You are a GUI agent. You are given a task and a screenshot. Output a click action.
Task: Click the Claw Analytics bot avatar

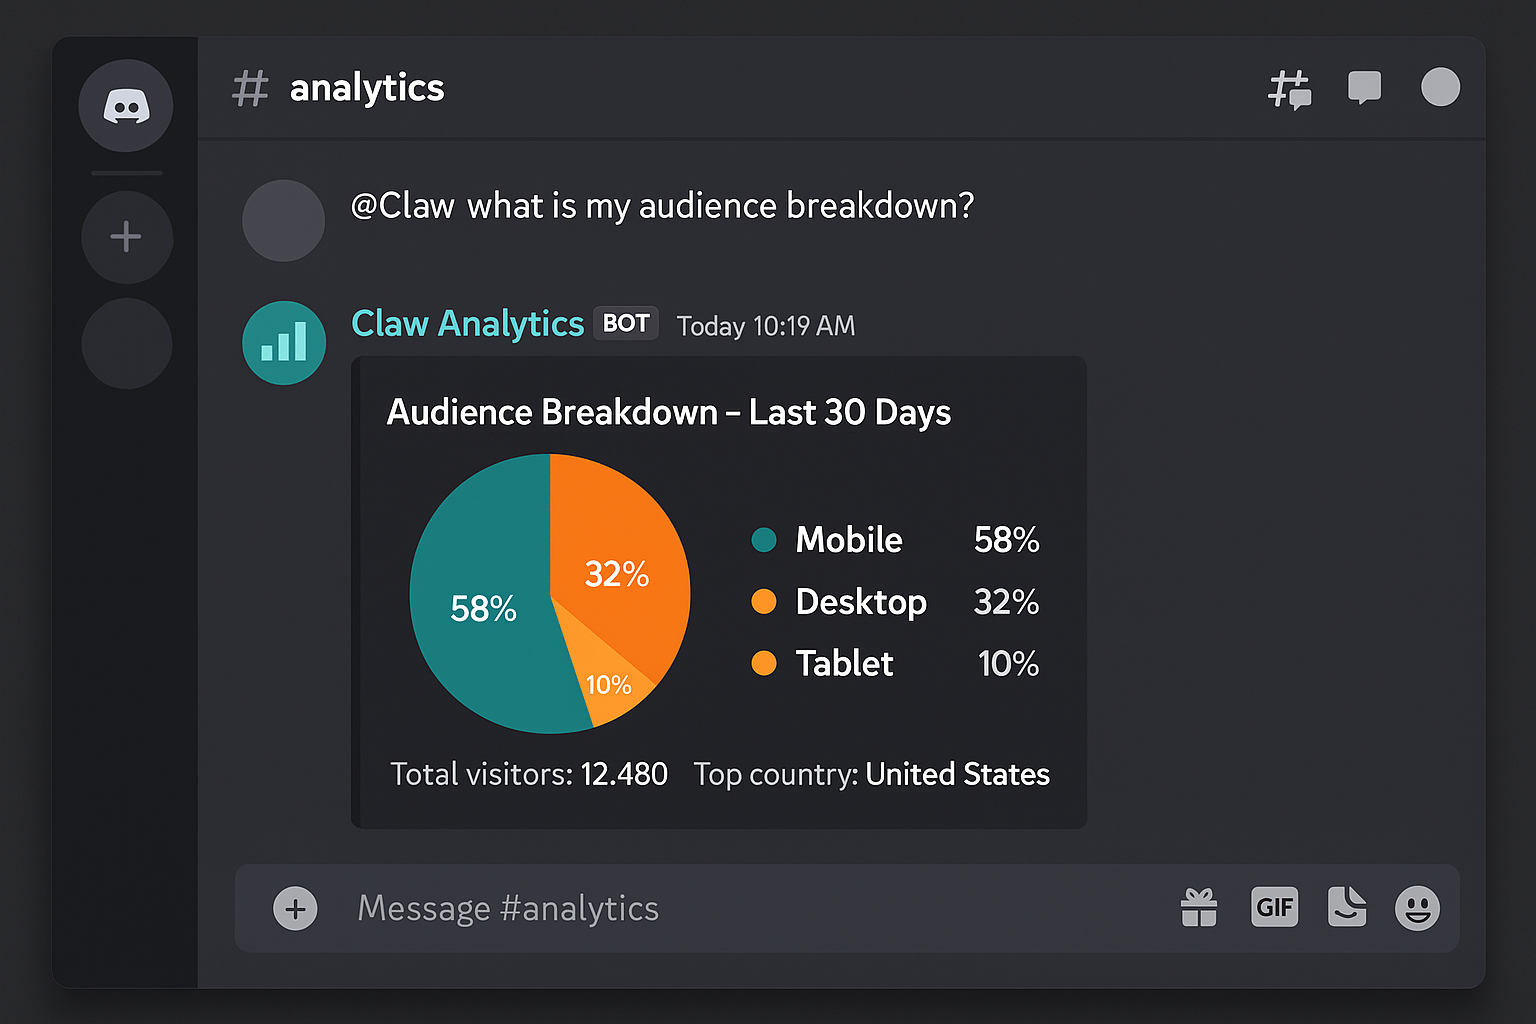[x=284, y=343]
